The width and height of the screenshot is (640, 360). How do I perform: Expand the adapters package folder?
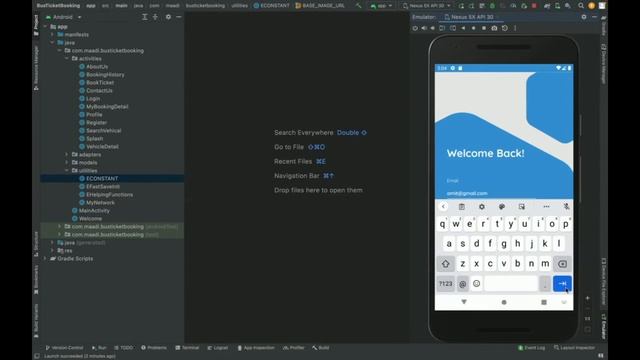[67, 155]
